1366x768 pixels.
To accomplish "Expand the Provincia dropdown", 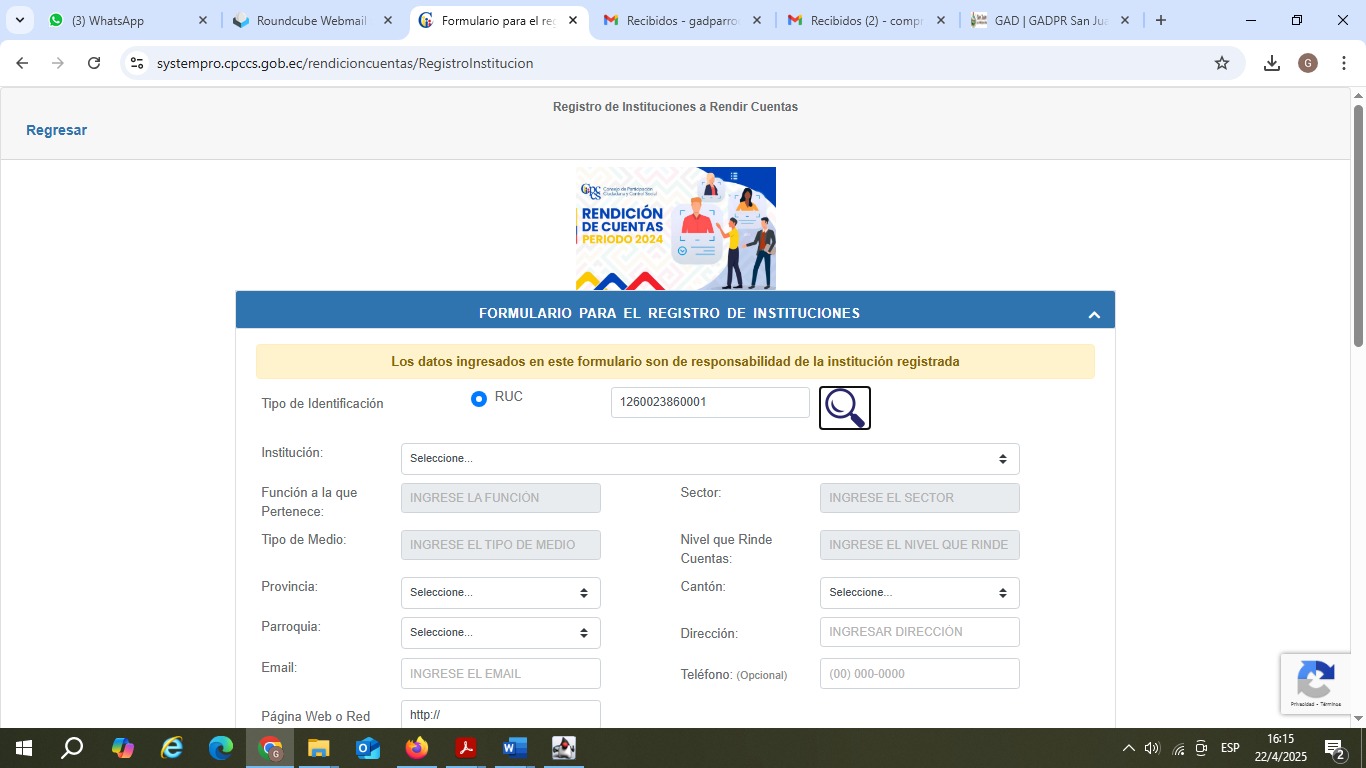I will click(x=500, y=593).
